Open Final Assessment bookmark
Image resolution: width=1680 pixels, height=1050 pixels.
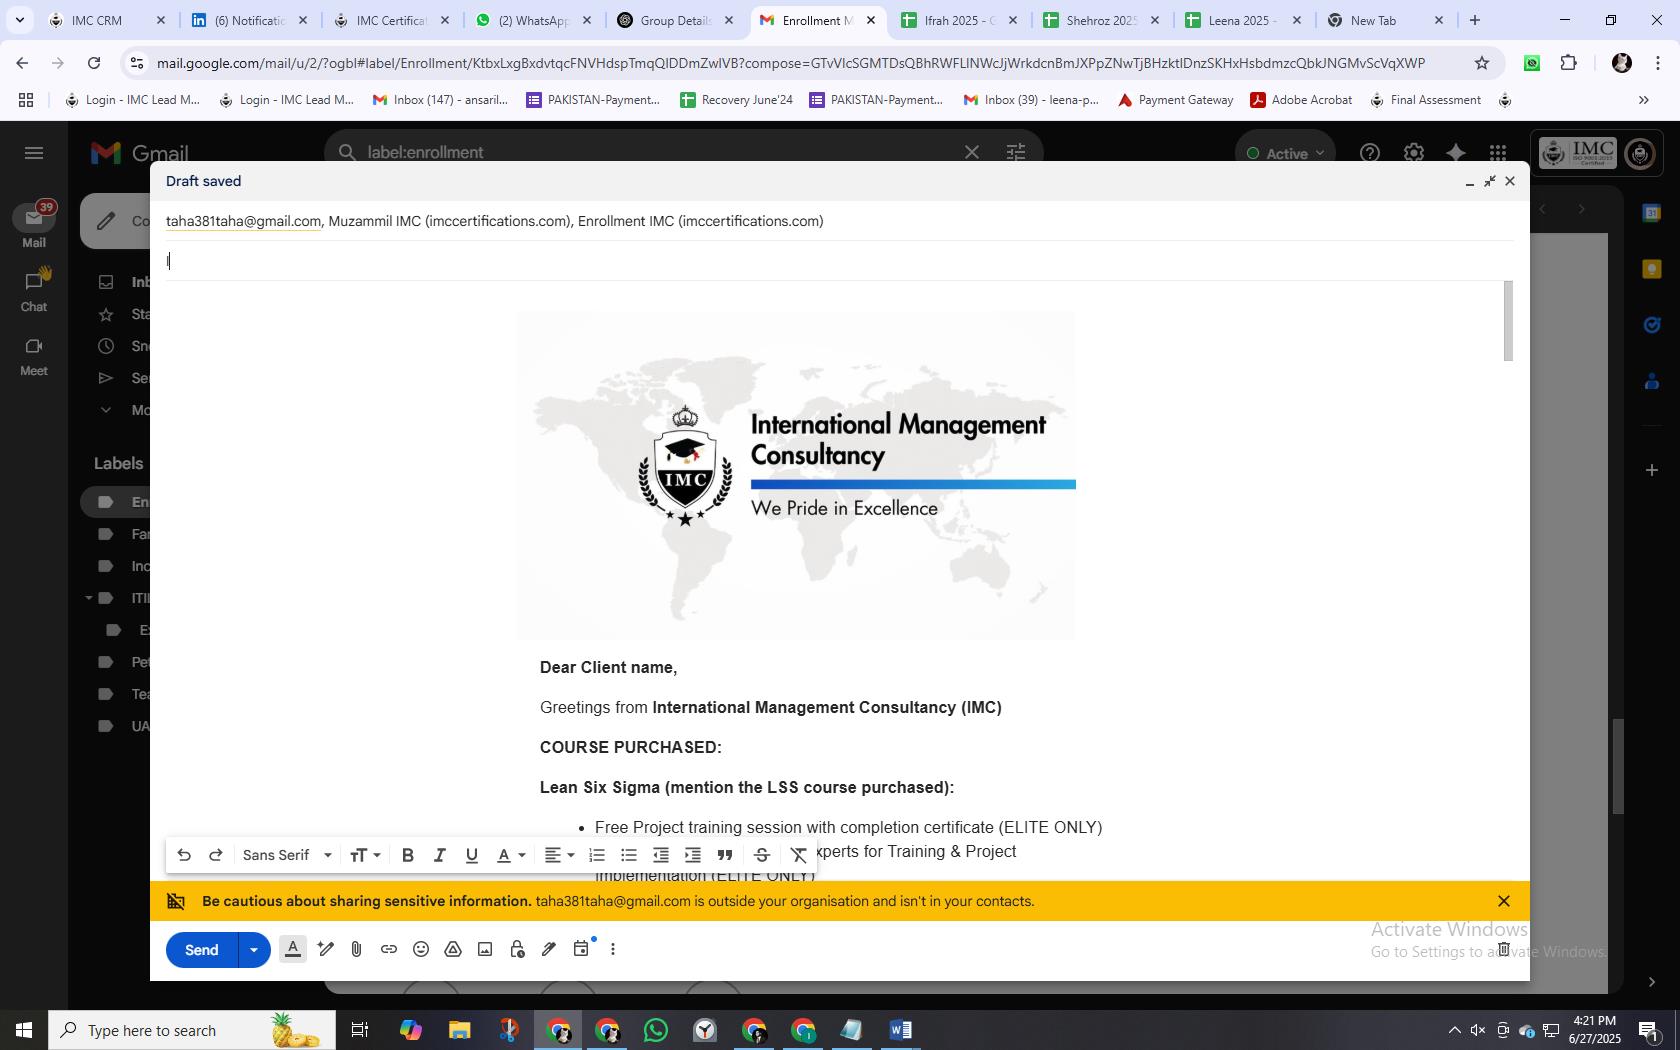coord(1425,100)
